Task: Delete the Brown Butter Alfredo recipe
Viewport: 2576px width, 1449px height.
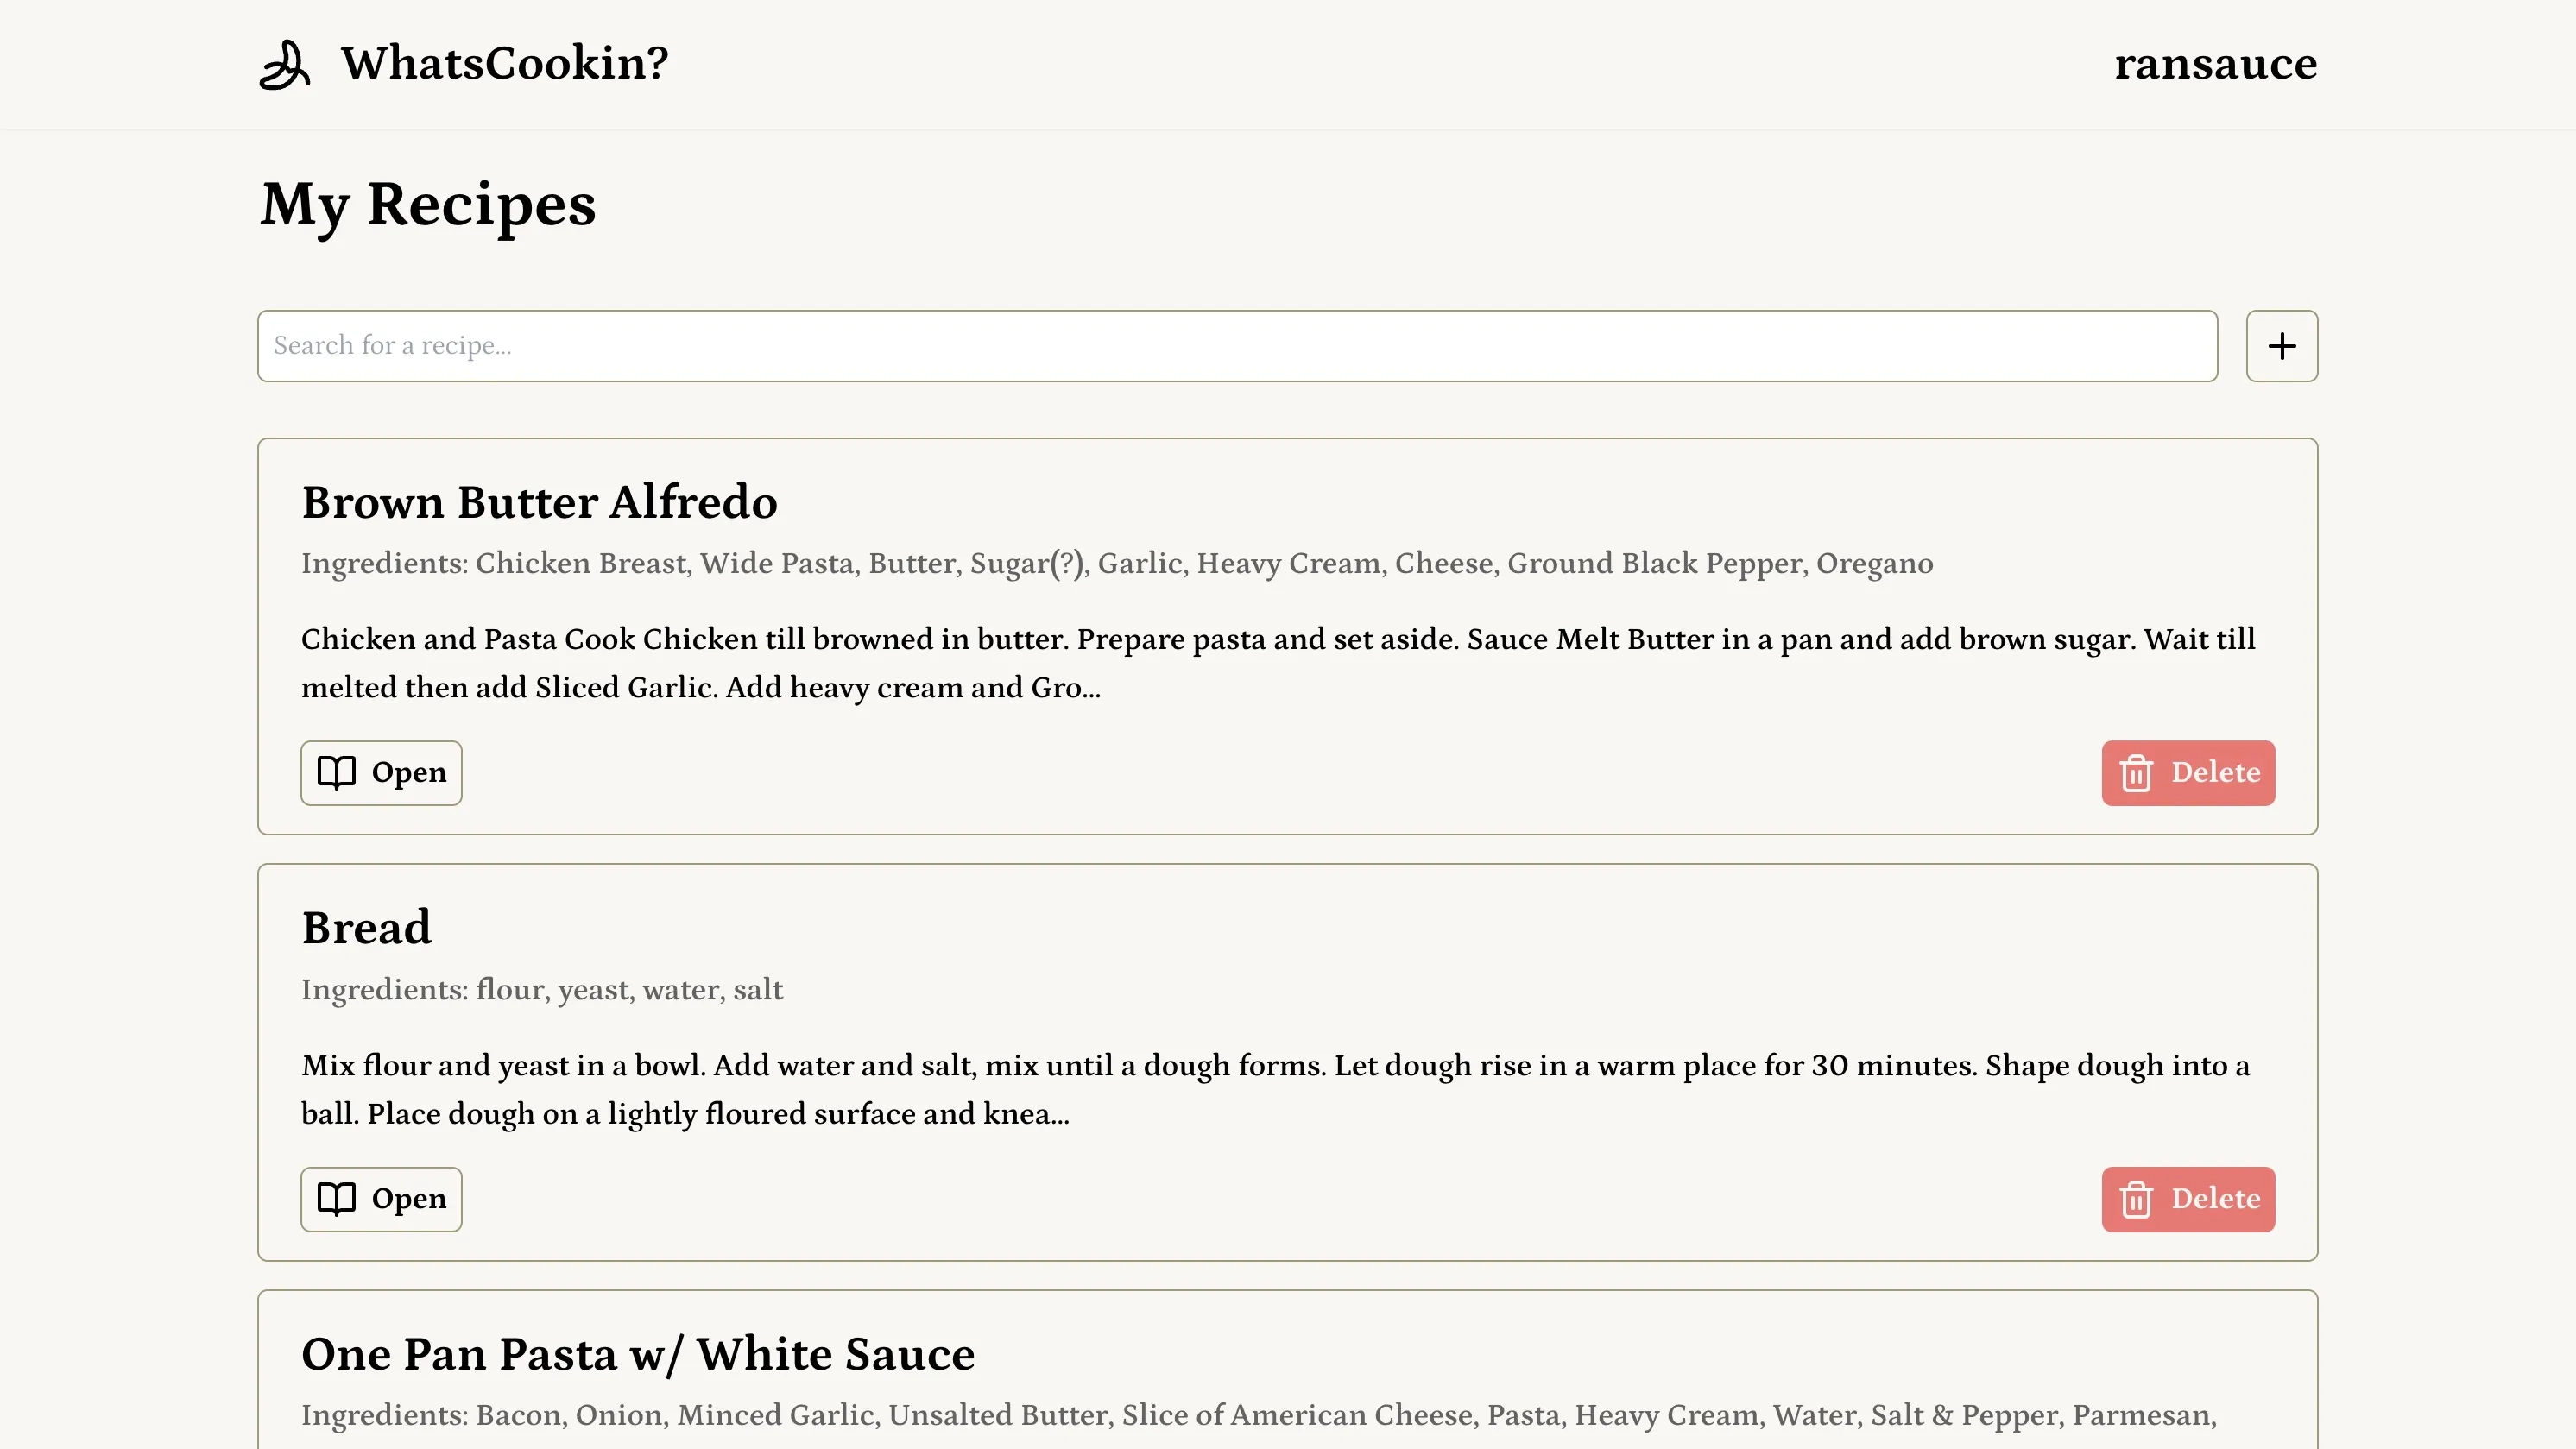Action: 2188,772
